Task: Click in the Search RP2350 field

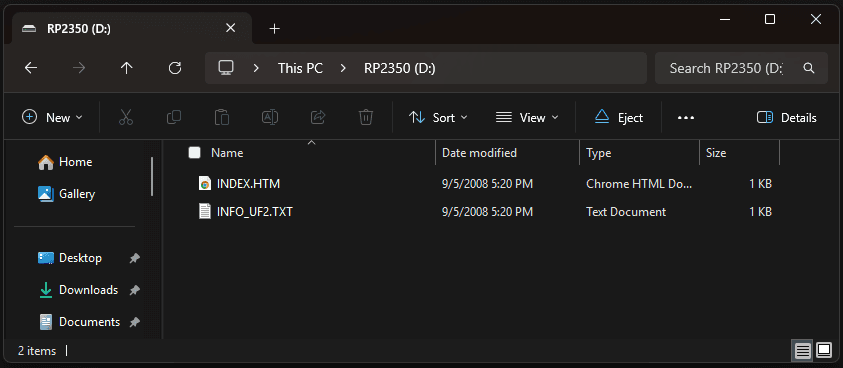Action: [x=726, y=68]
